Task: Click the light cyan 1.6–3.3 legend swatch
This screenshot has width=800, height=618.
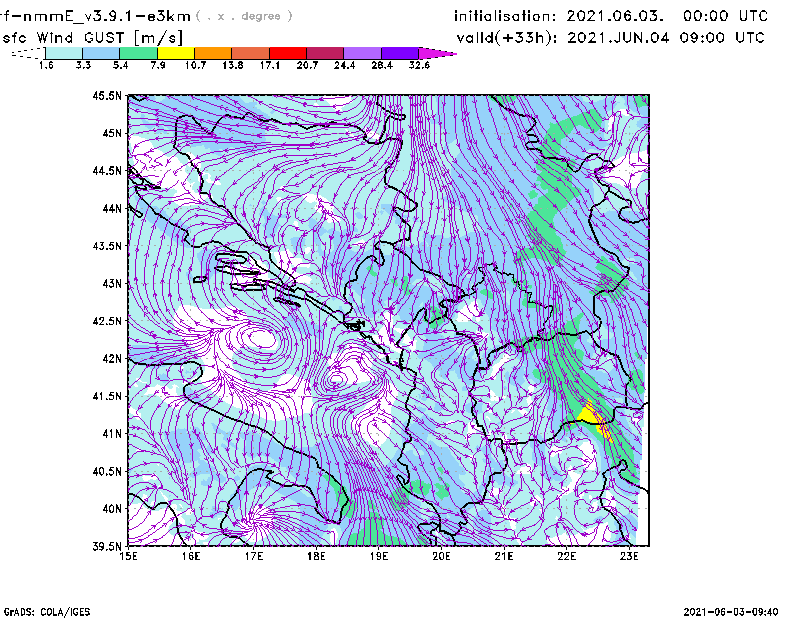Action: pos(64,53)
